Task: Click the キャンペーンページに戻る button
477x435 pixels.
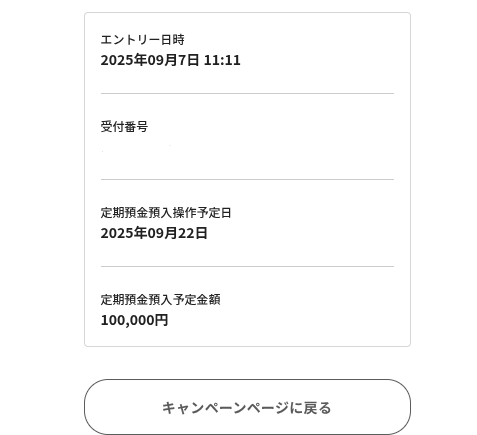Action: click(x=247, y=407)
